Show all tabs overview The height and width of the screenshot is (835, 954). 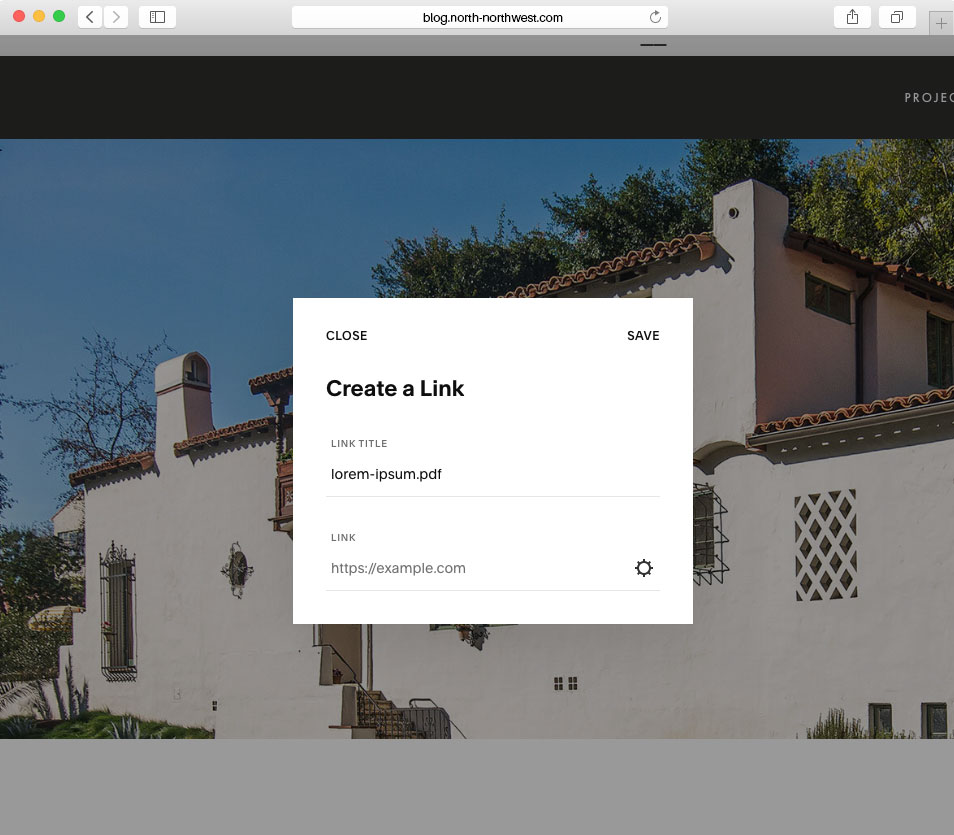896,17
